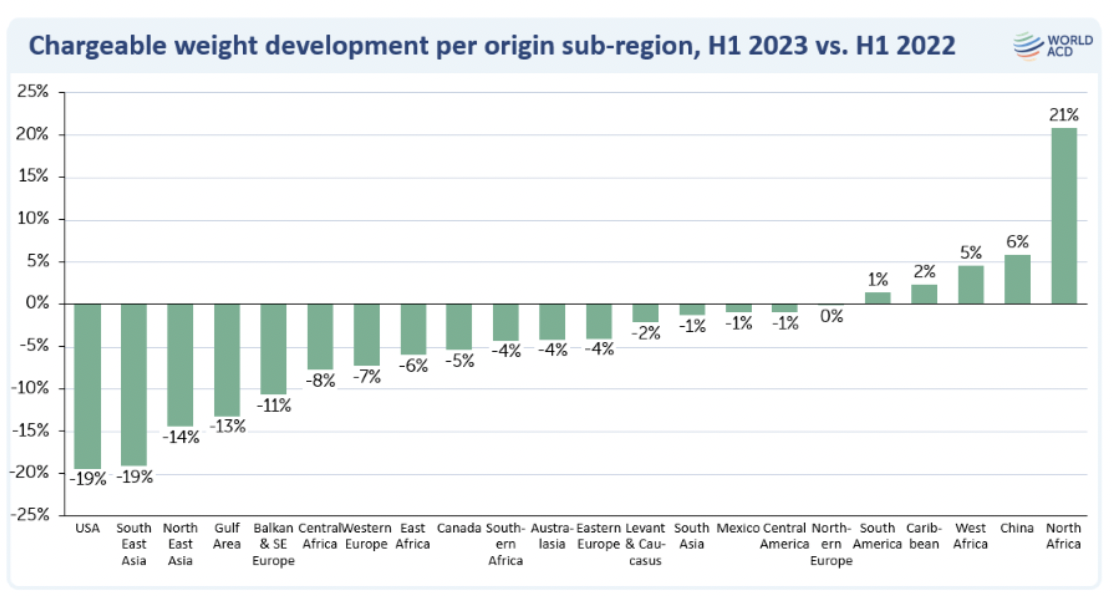Click the 0% y-axis tick label
The height and width of the screenshot is (596, 1112).
coord(38,303)
